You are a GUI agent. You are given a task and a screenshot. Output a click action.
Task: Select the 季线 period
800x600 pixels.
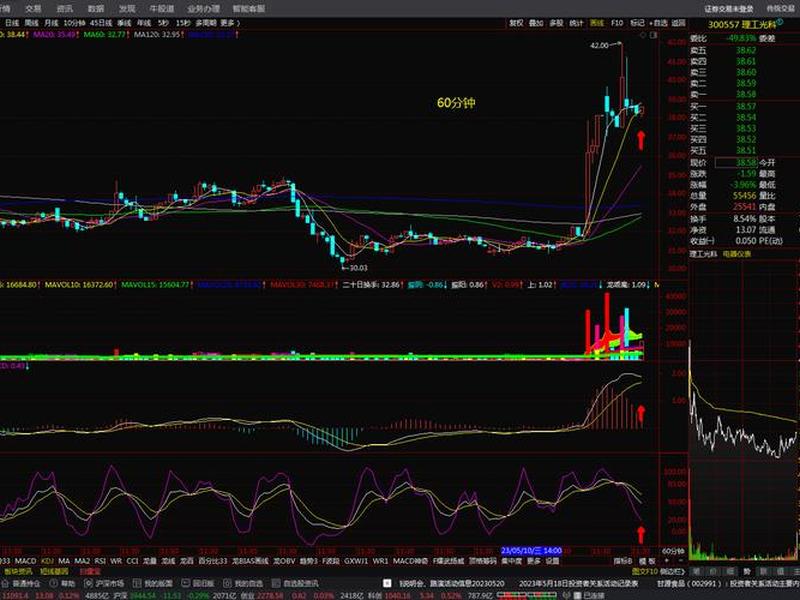[124, 23]
